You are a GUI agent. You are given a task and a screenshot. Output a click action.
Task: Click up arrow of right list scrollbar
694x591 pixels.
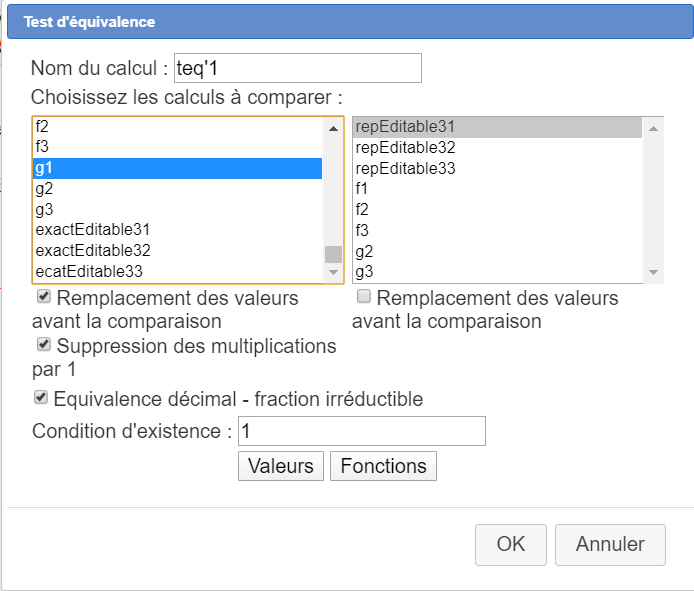pos(654,127)
